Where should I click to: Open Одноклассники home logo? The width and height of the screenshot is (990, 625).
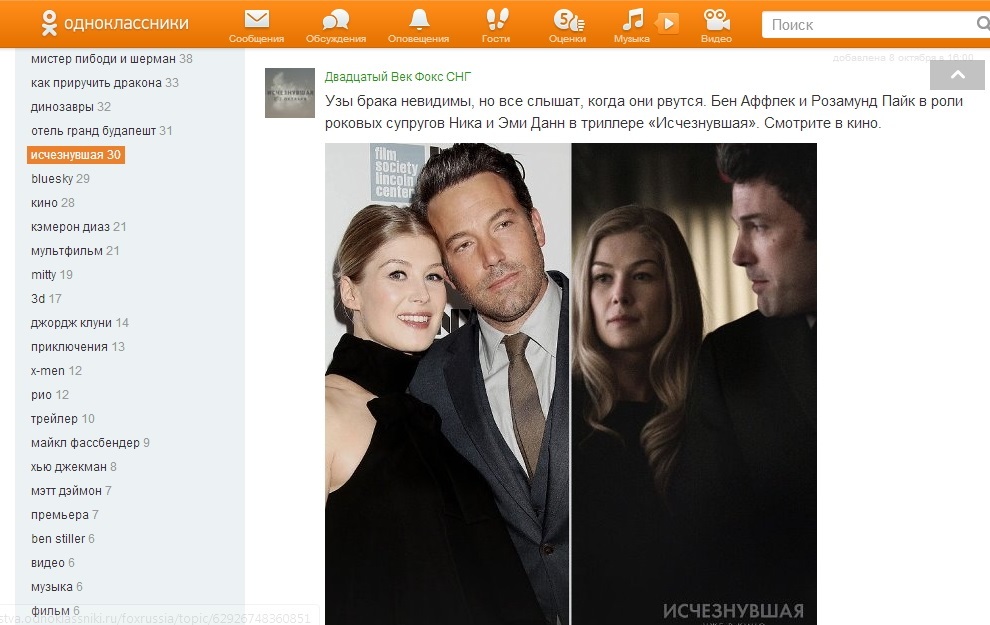(115, 23)
